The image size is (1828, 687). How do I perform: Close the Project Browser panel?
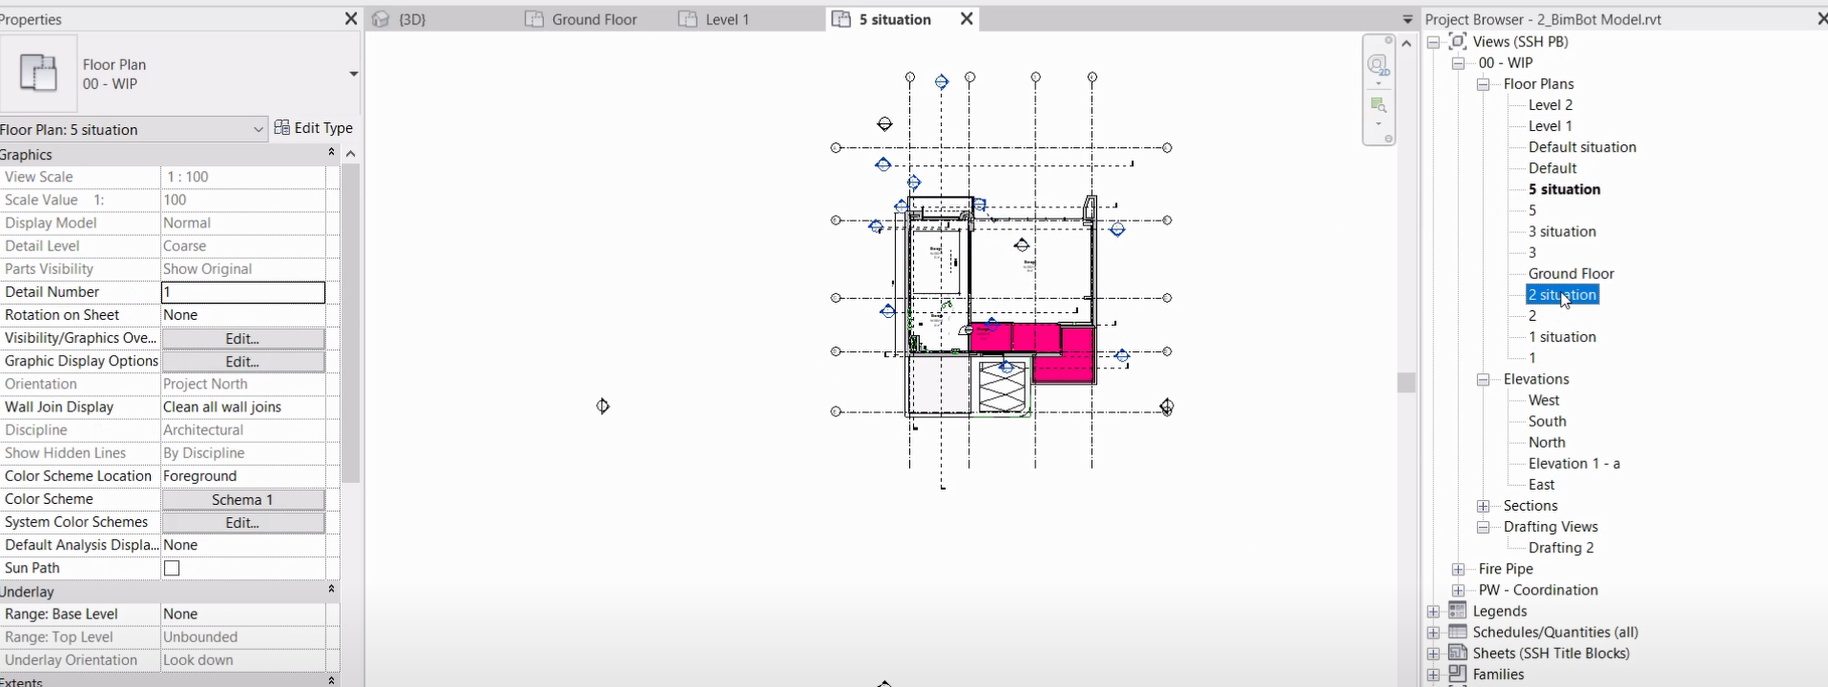1822,19
